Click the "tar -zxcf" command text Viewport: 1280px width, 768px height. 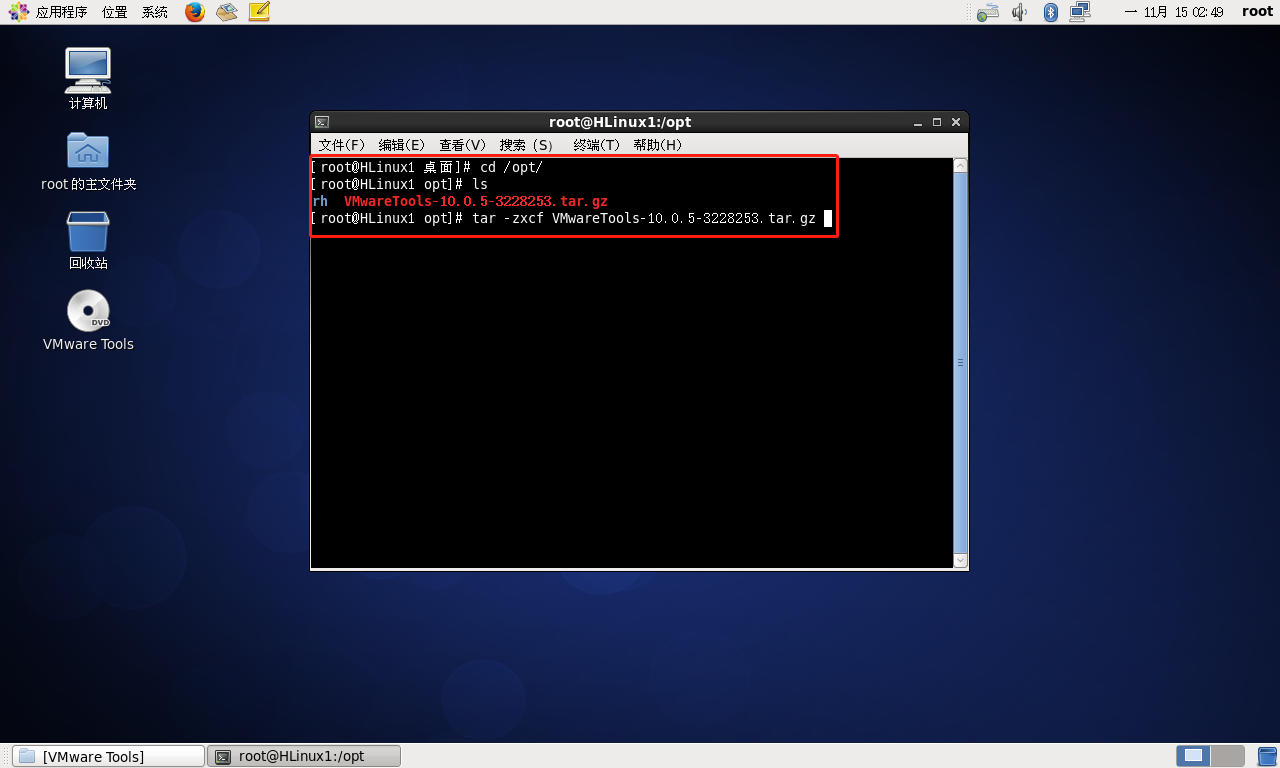[x=508, y=218]
